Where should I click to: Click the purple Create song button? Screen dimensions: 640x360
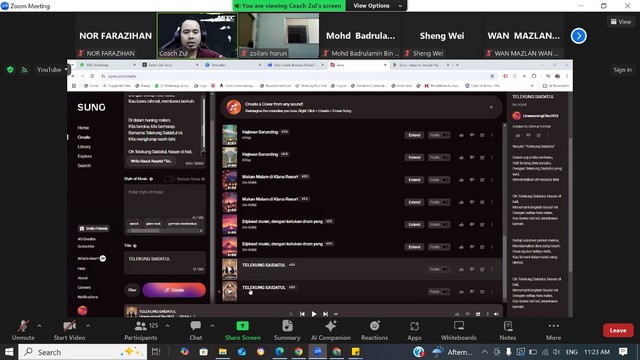174,290
